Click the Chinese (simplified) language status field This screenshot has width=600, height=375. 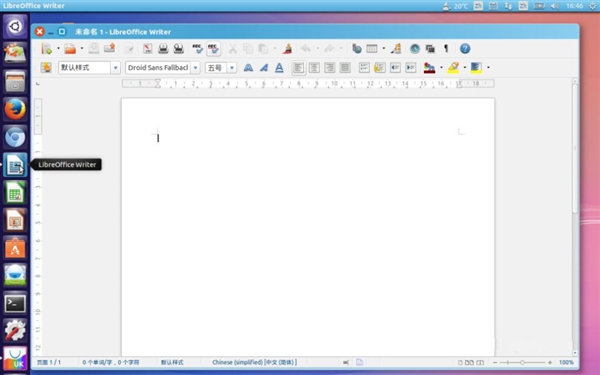[x=254, y=362]
